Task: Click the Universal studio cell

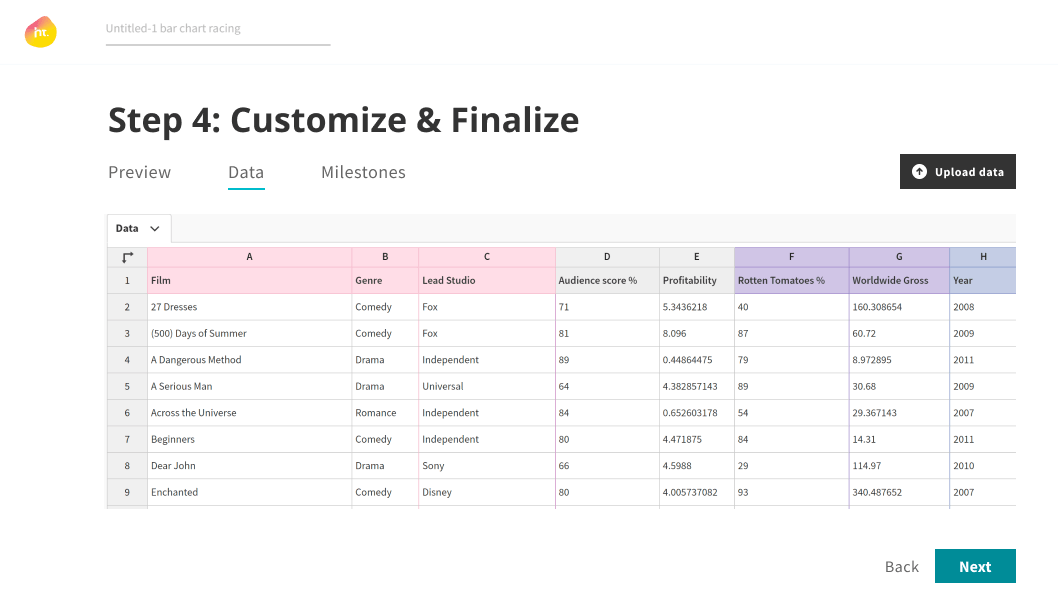Action: tap(486, 386)
